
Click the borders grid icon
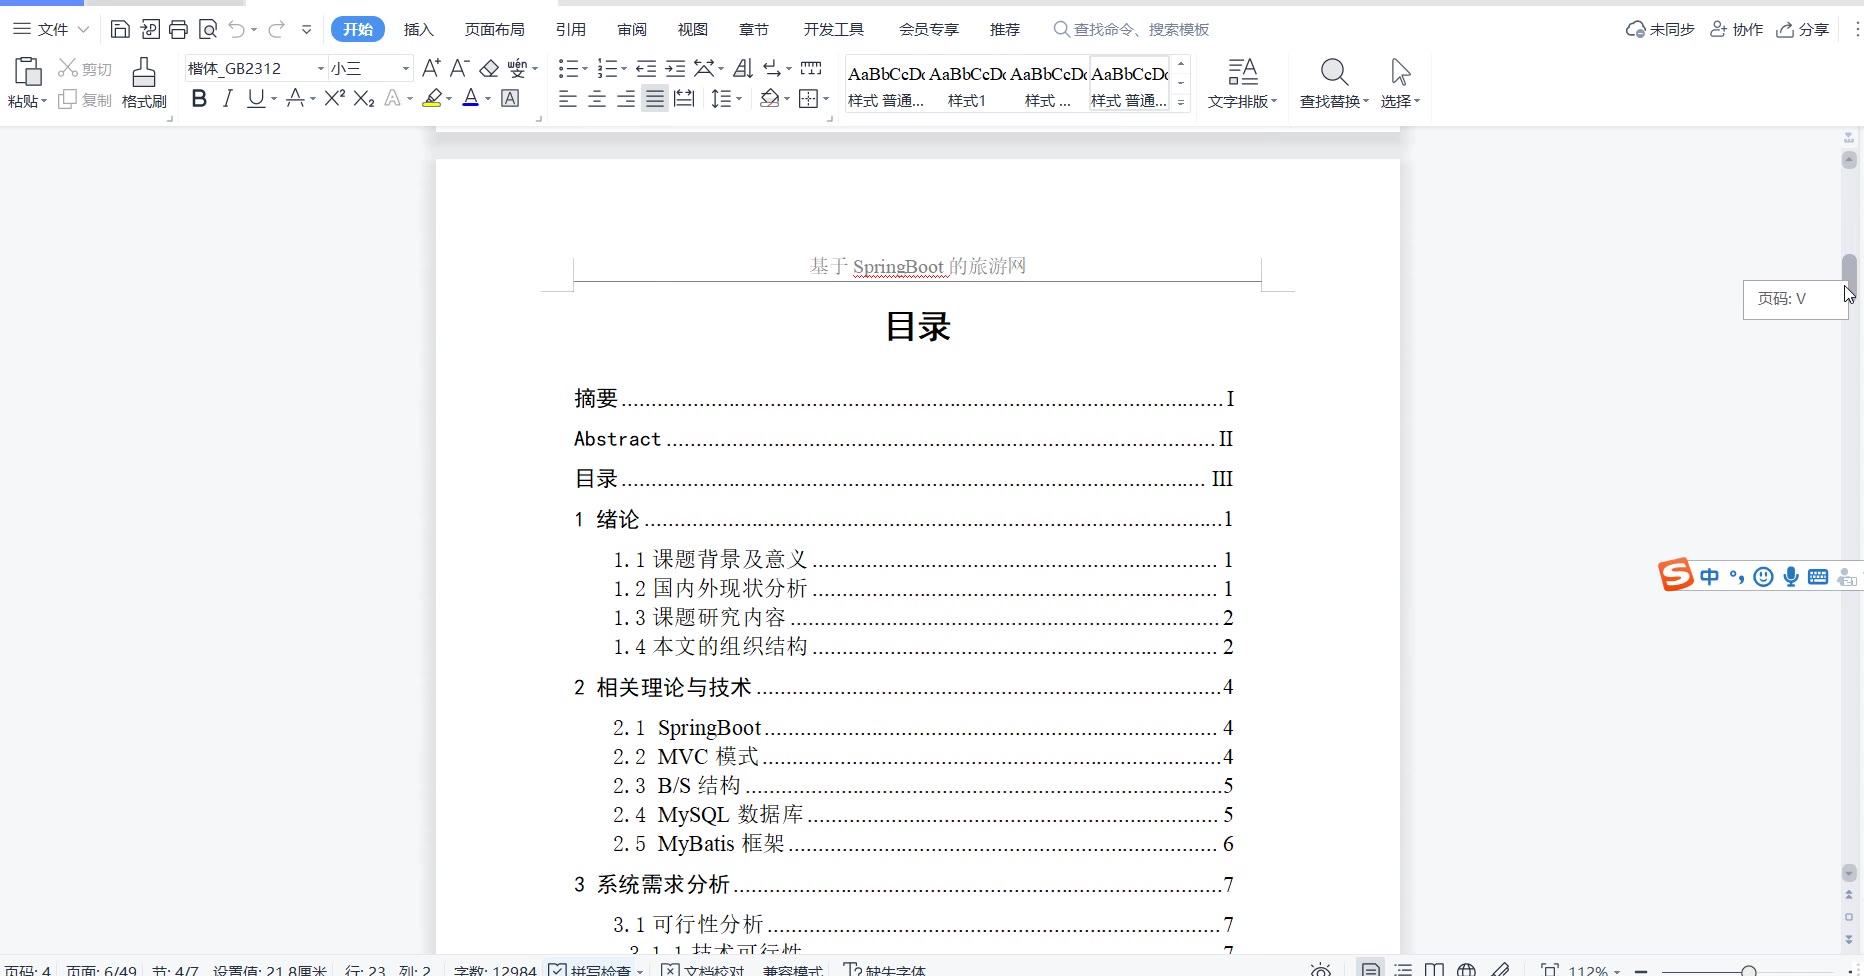pyautogui.click(x=809, y=98)
